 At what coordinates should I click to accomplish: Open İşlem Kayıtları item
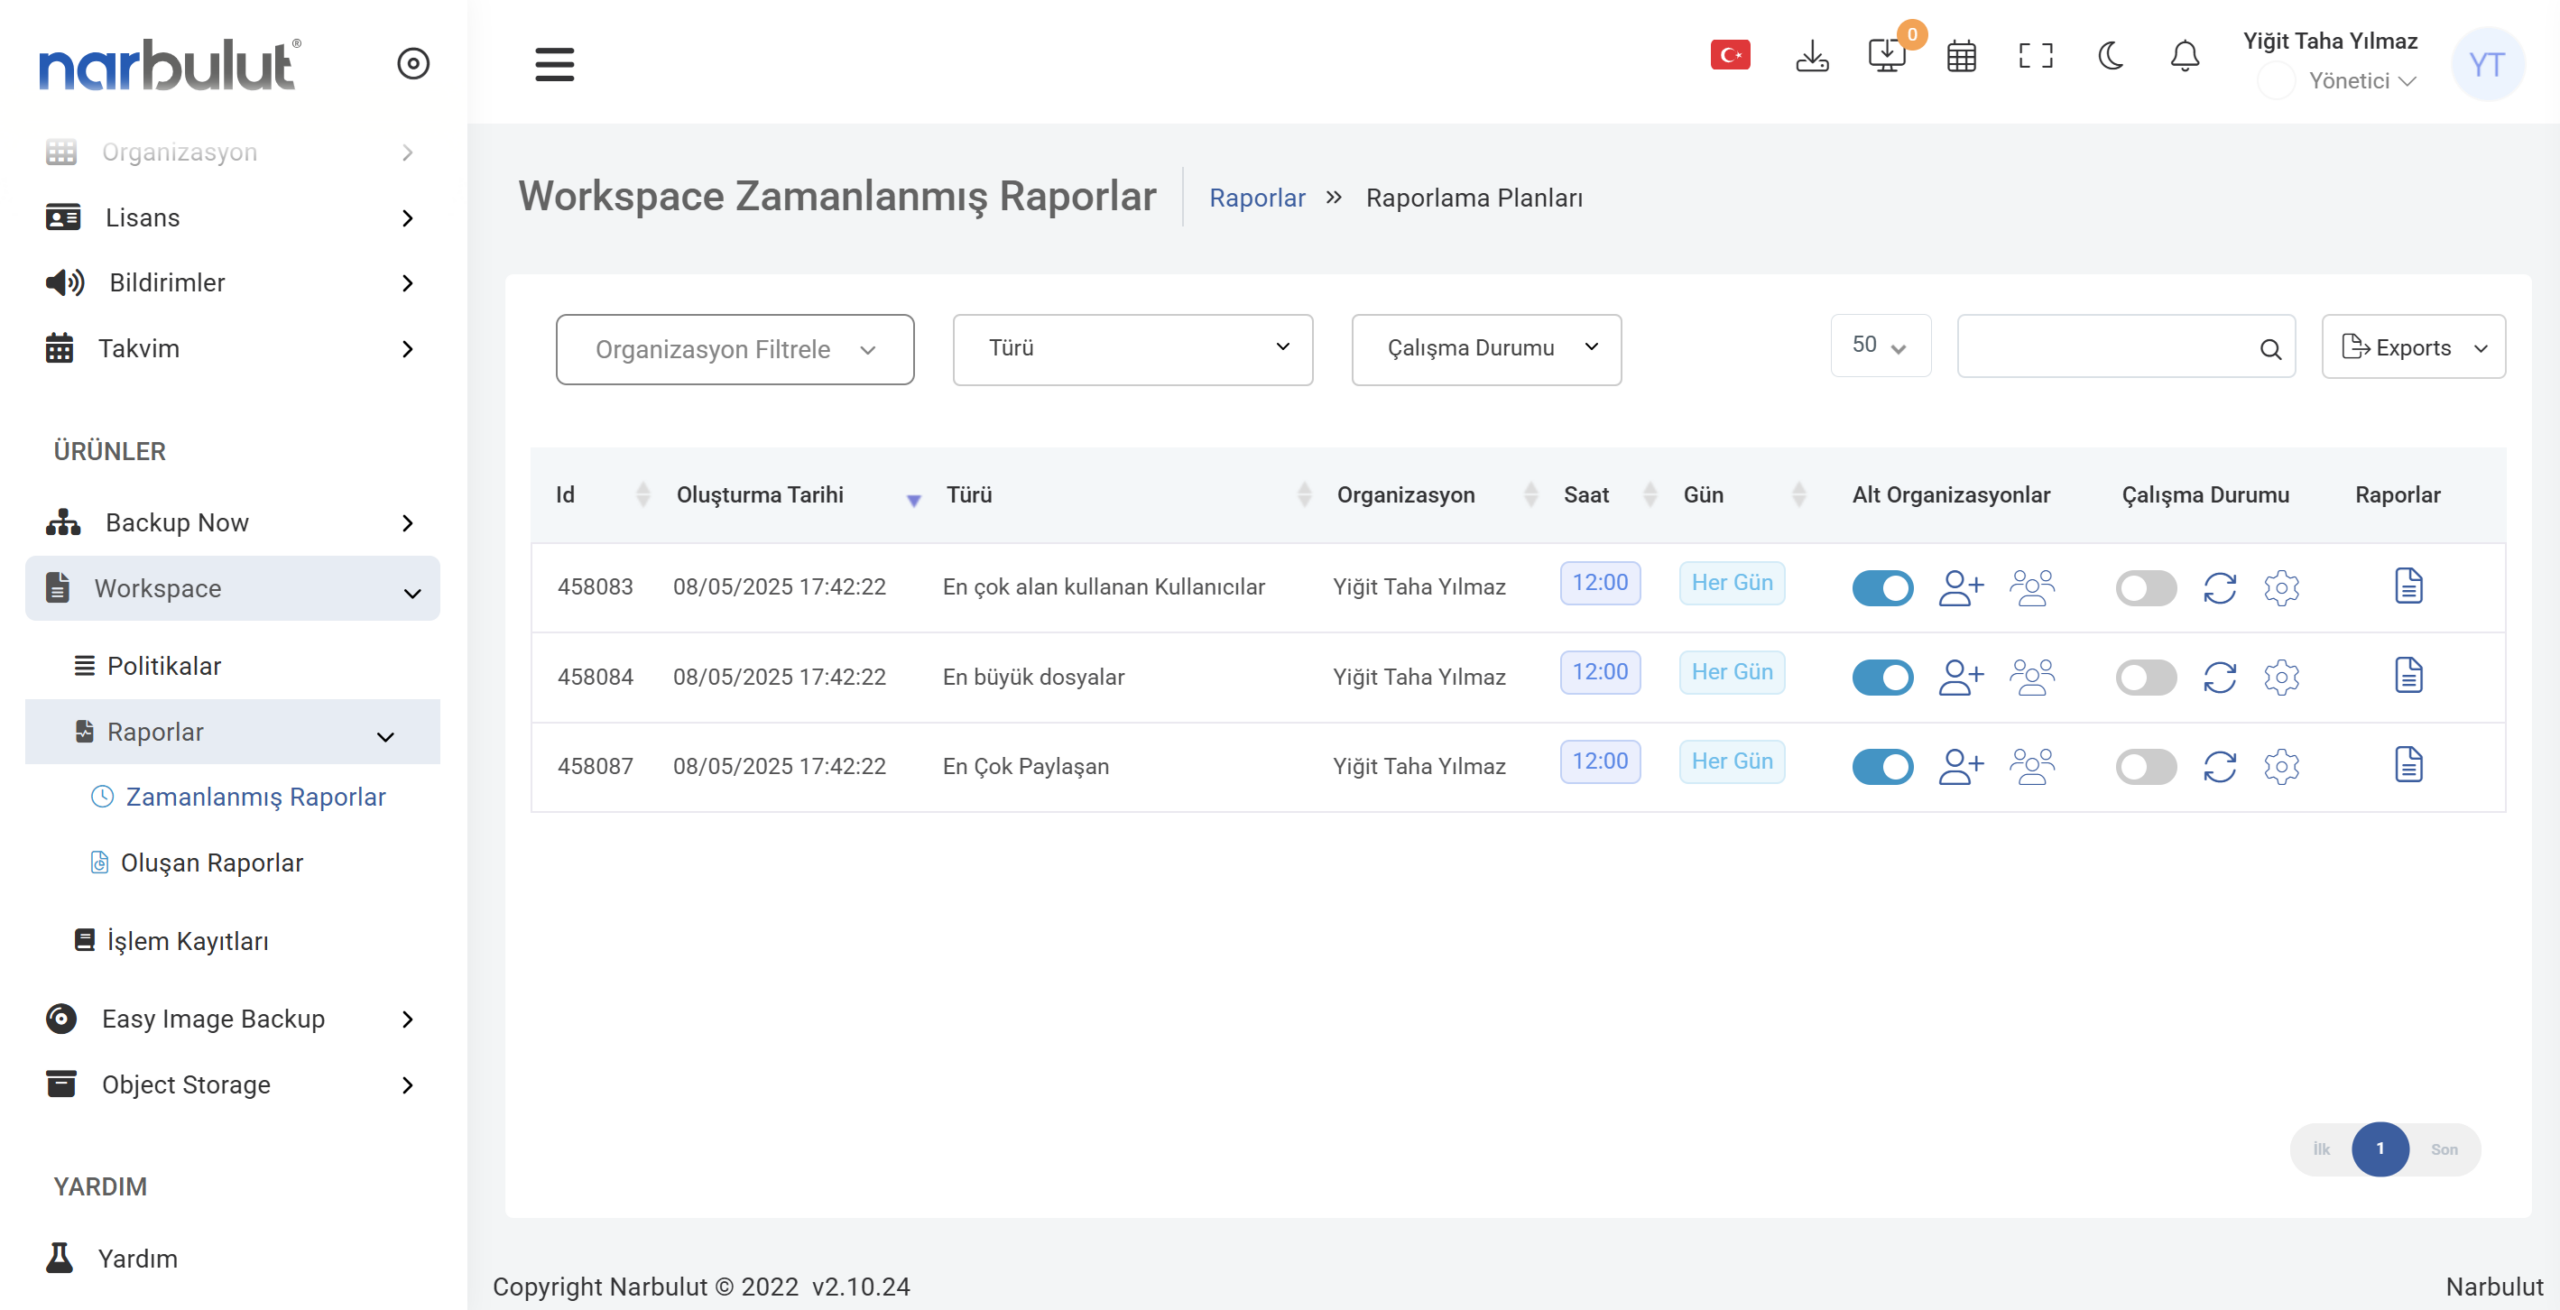pyautogui.click(x=172, y=941)
